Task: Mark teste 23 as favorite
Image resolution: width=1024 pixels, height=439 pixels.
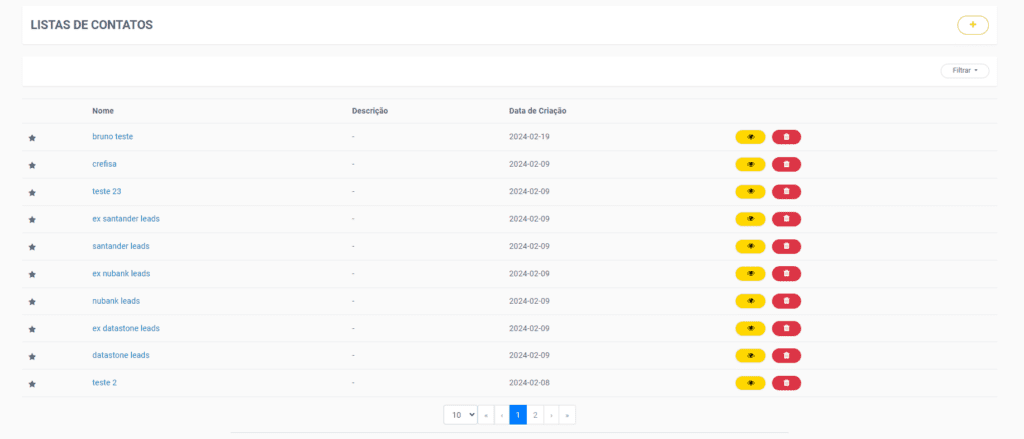Action: coord(32,193)
